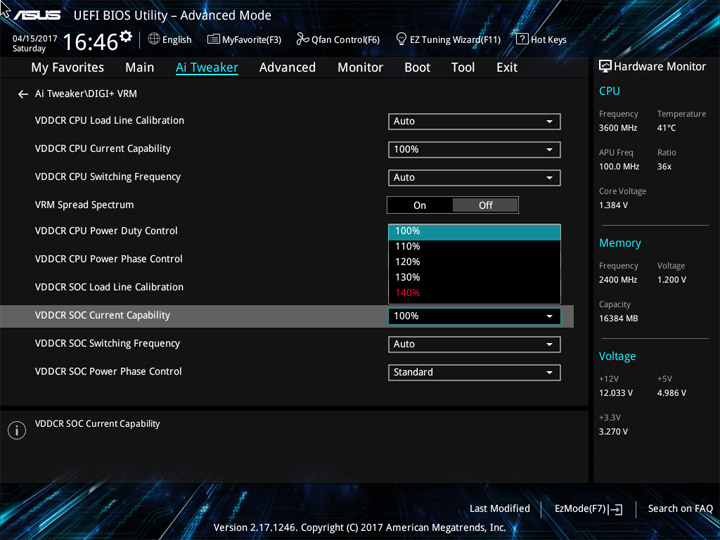Switch to Main tab
The height and width of the screenshot is (540, 720).
(x=140, y=68)
